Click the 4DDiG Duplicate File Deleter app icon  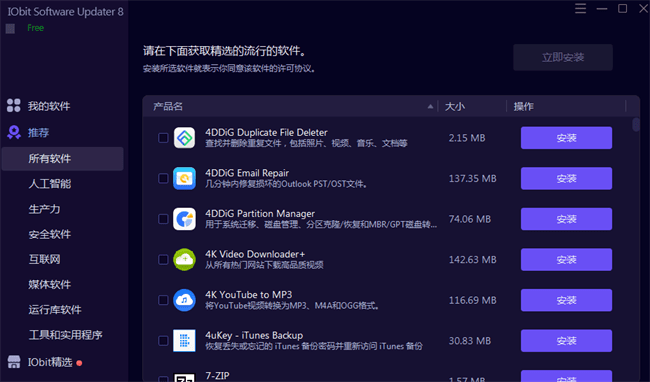(x=184, y=138)
